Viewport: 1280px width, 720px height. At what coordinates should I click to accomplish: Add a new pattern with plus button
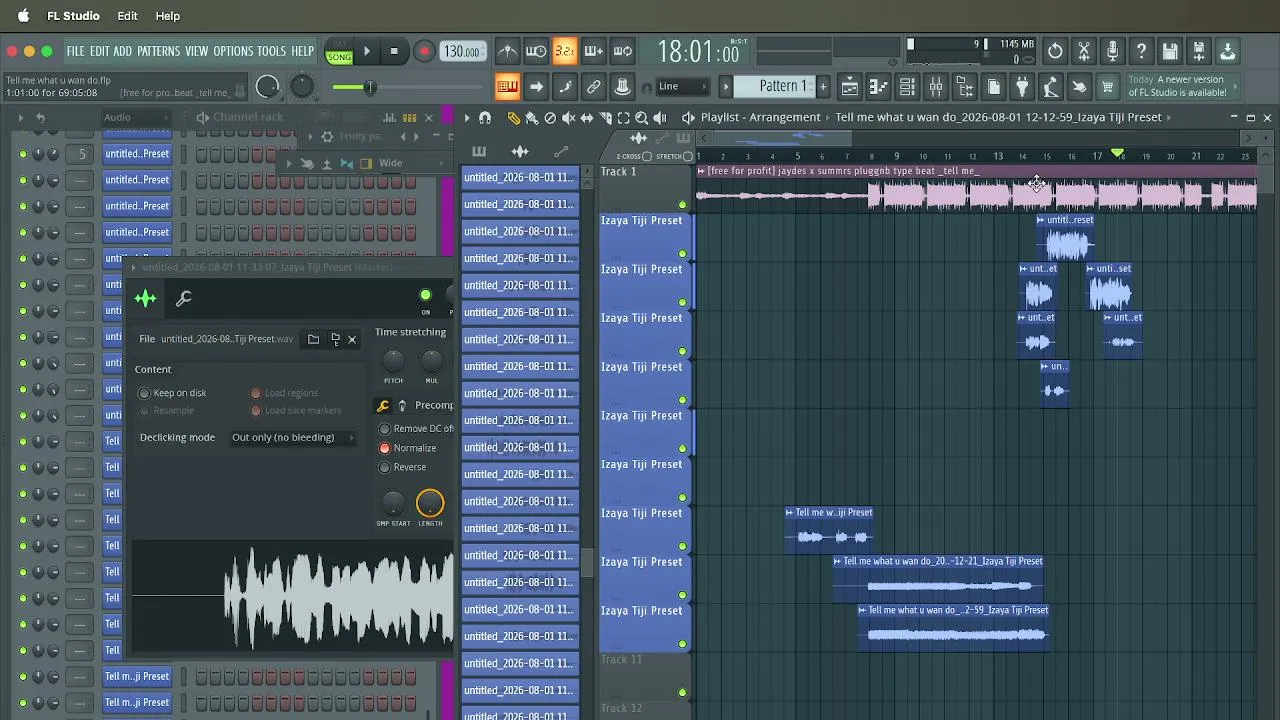click(823, 87)
